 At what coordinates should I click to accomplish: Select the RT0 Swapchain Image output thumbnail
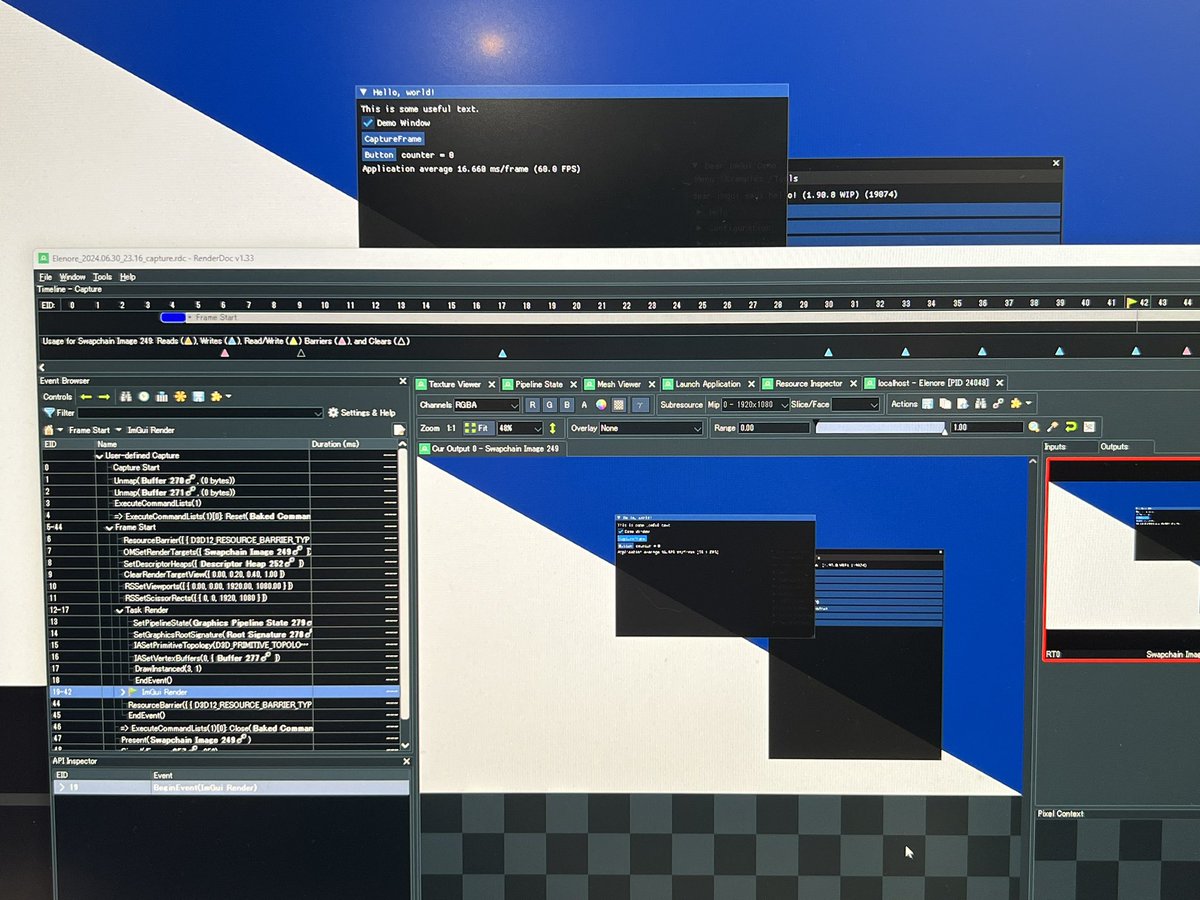click(1122, 560)
